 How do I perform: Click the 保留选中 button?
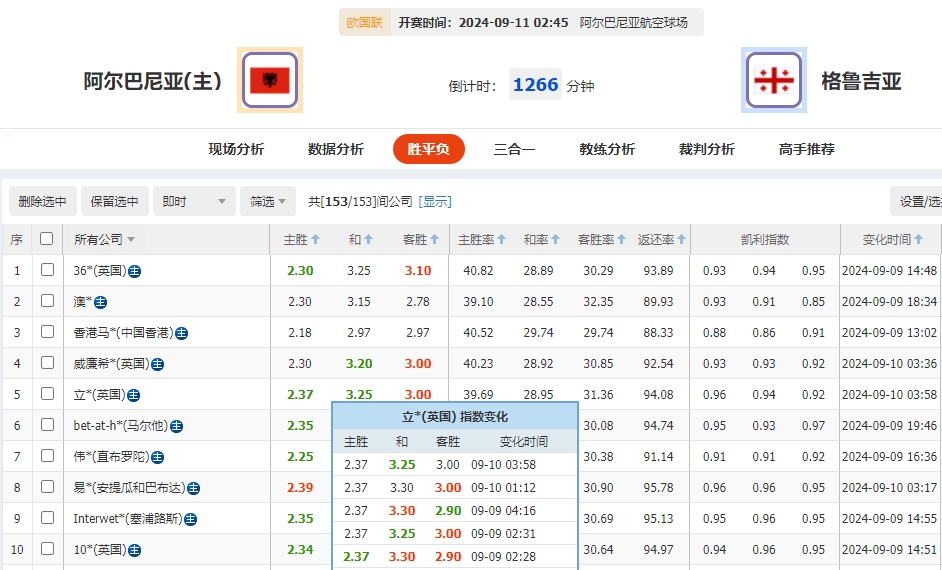pos(115,201)
